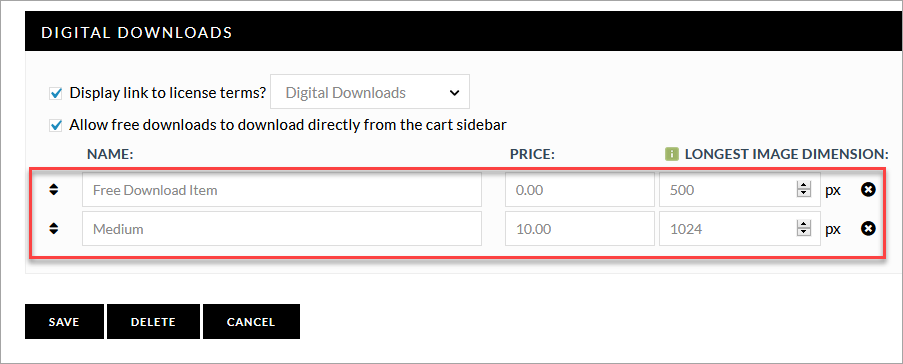Click reorder handle for Free Download Item row
This screenshot has width=903, height=364.
click(54, 189)
